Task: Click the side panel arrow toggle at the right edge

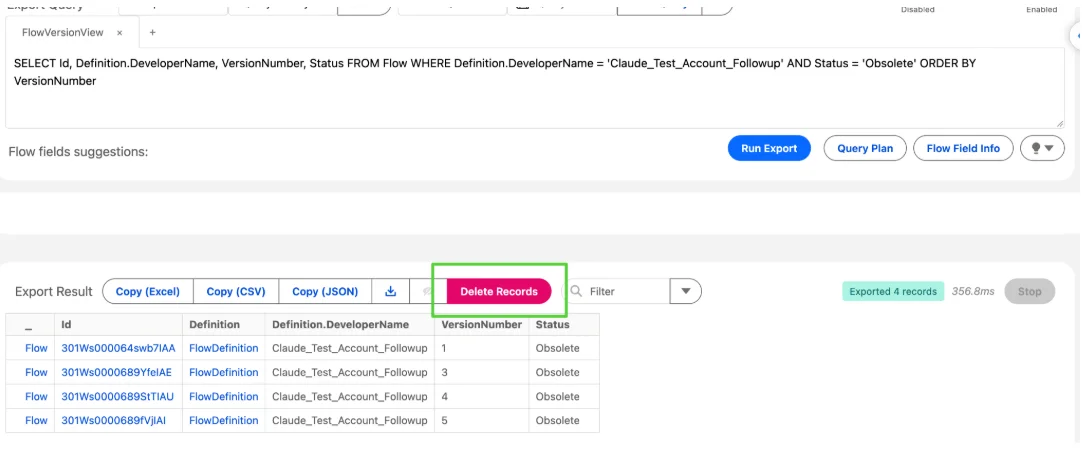Action: (1076, 35)
